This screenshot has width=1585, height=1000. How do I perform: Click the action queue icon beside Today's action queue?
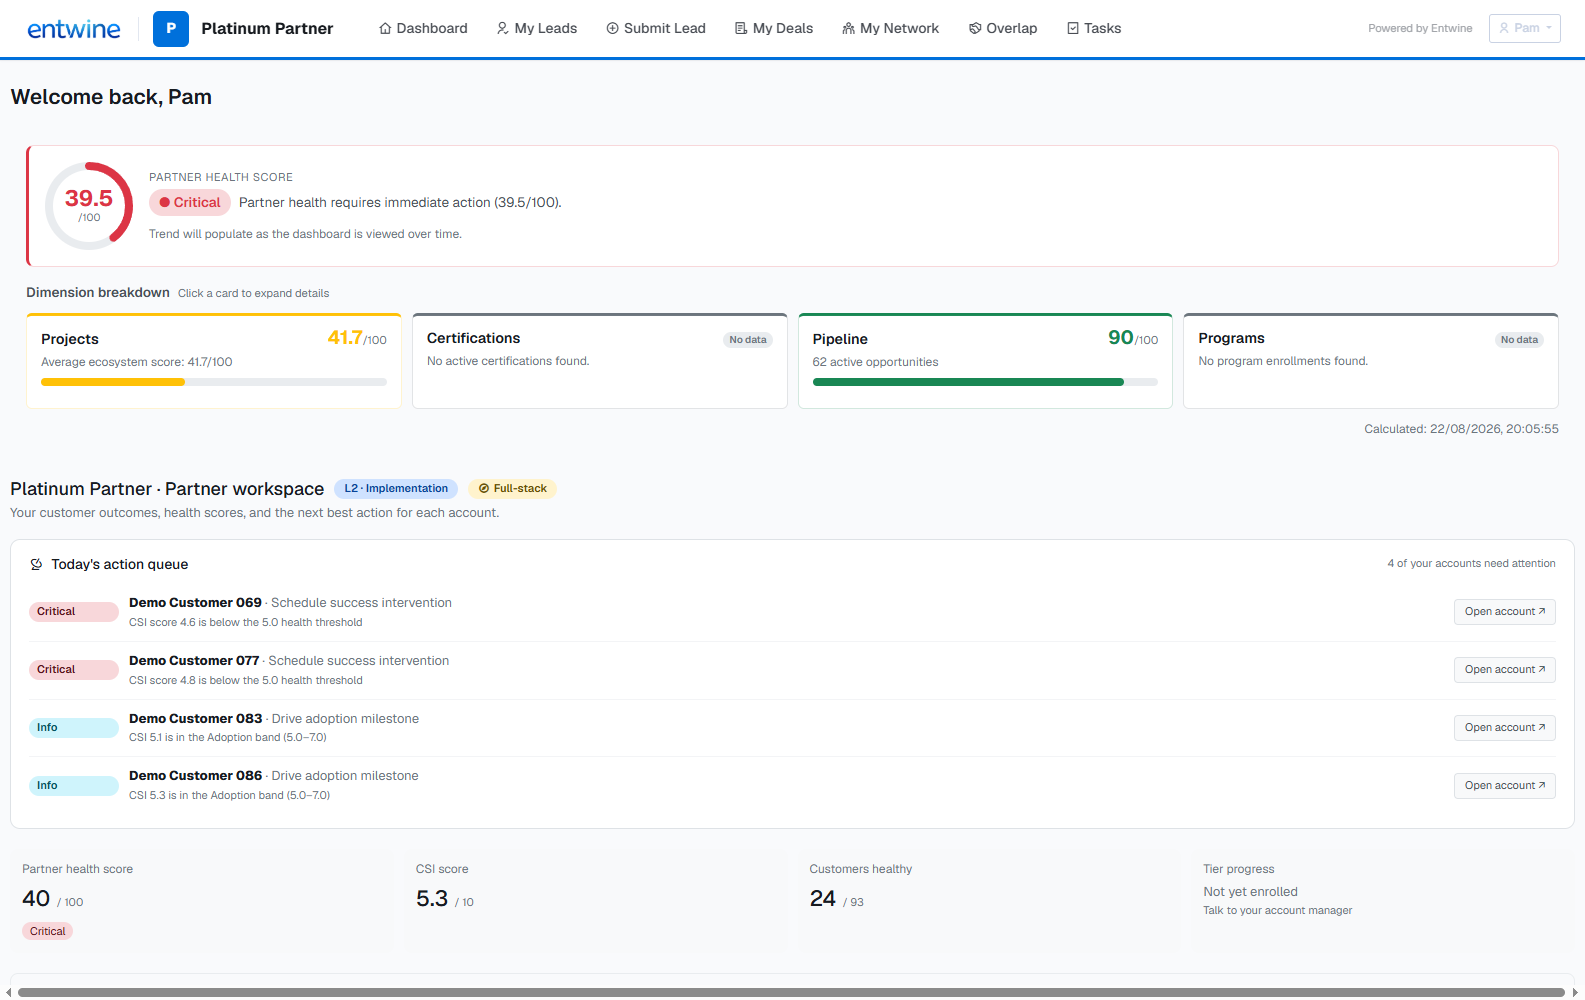point(36,564)
